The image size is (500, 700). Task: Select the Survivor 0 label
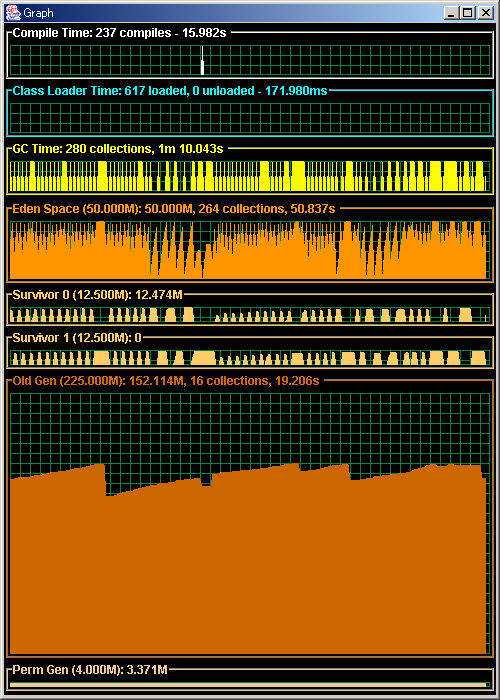click(x=97, y=295)
